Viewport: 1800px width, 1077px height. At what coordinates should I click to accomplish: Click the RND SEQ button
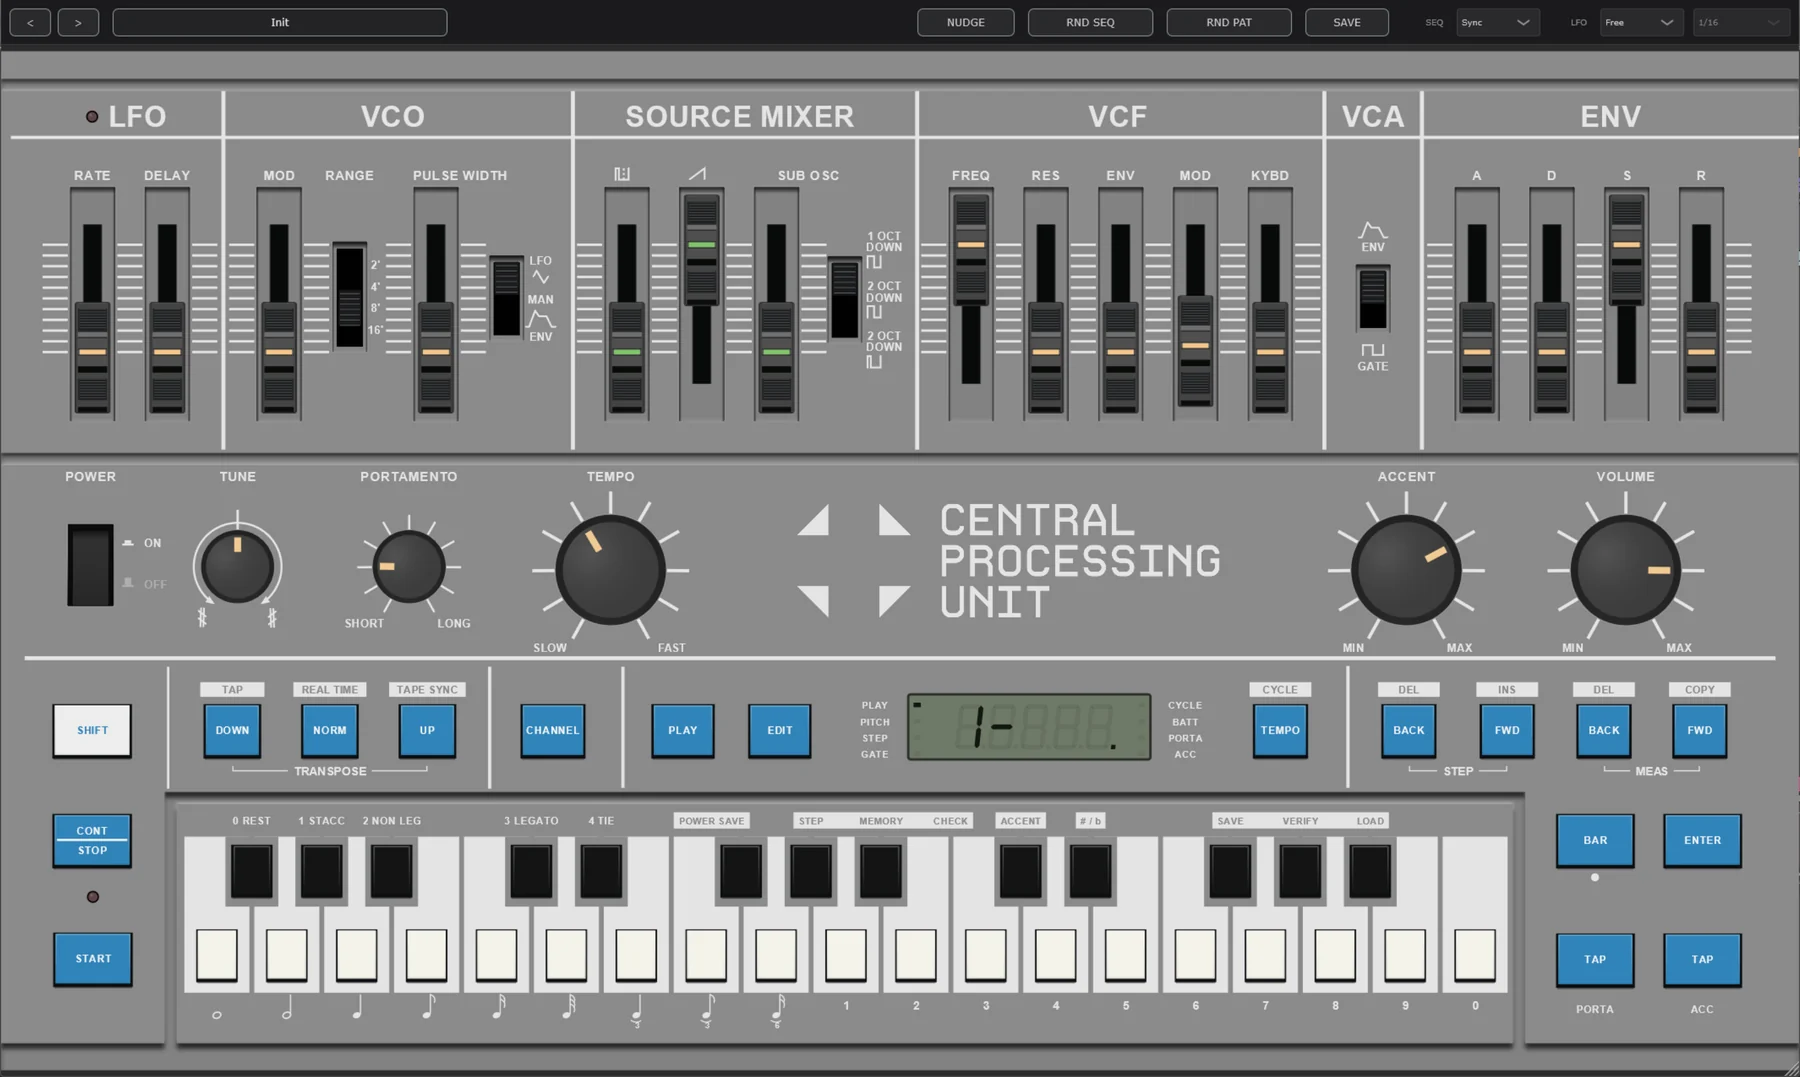[x=1090, y=22]
